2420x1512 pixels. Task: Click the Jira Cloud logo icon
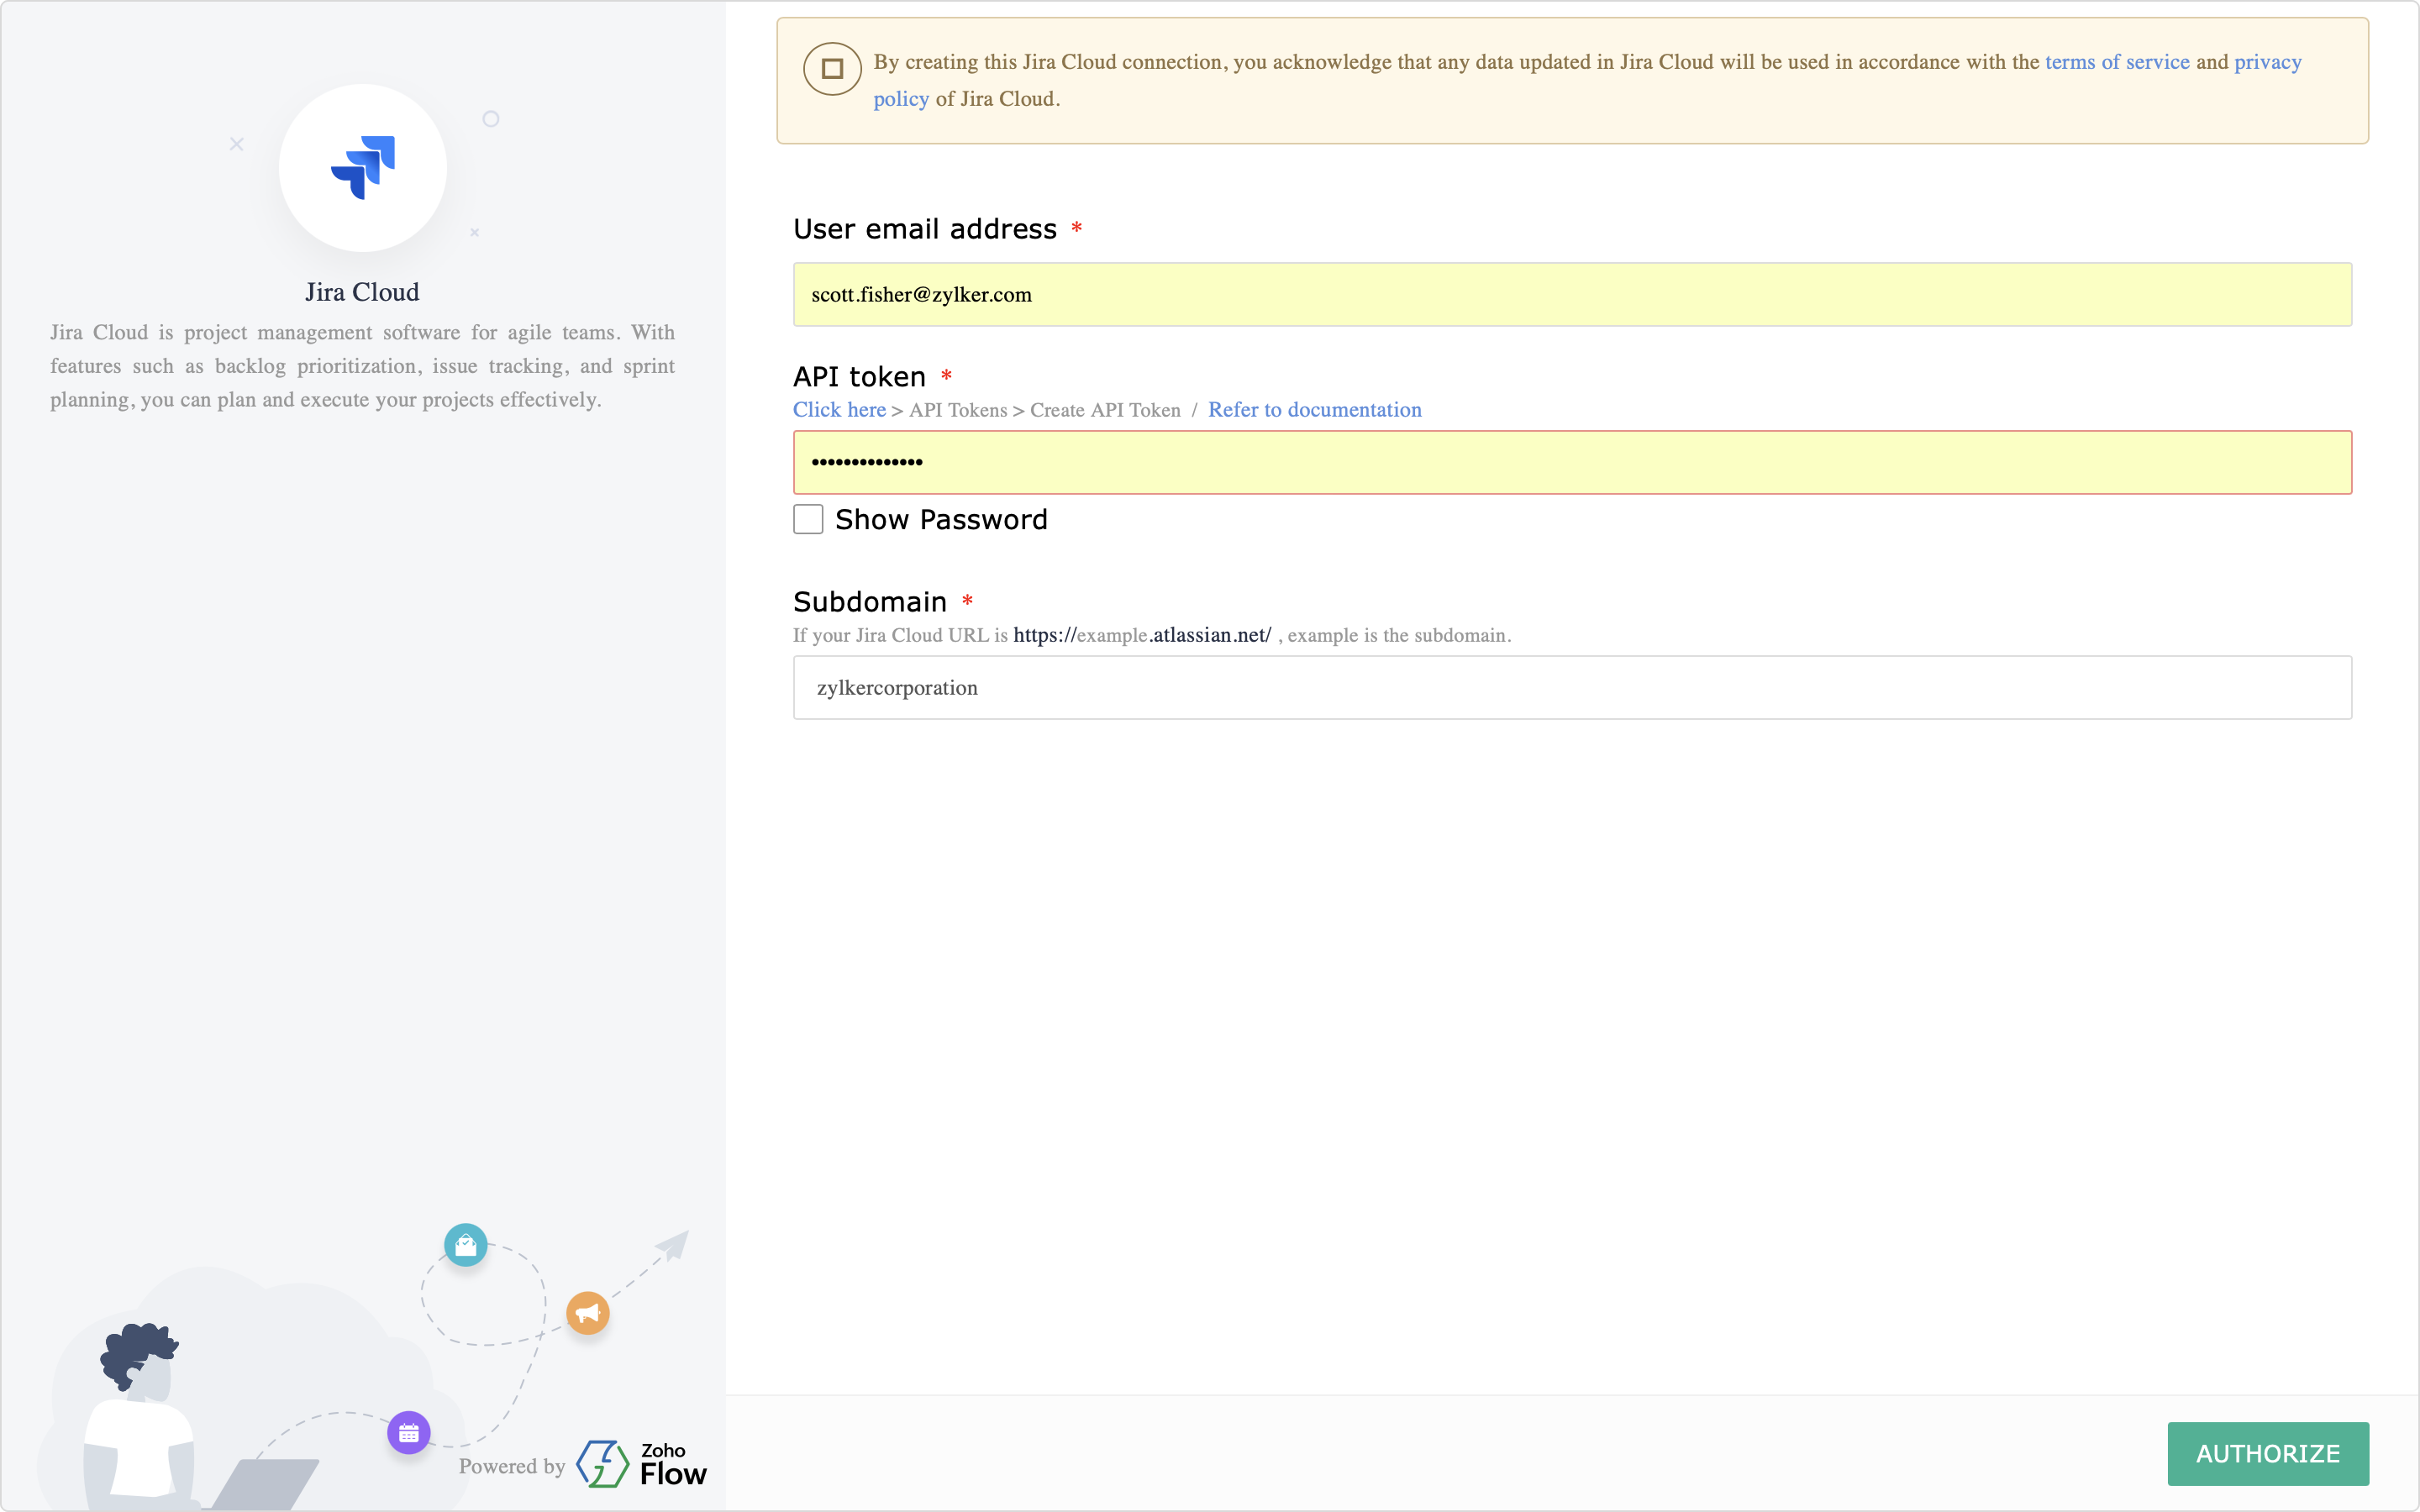point(362,167)
